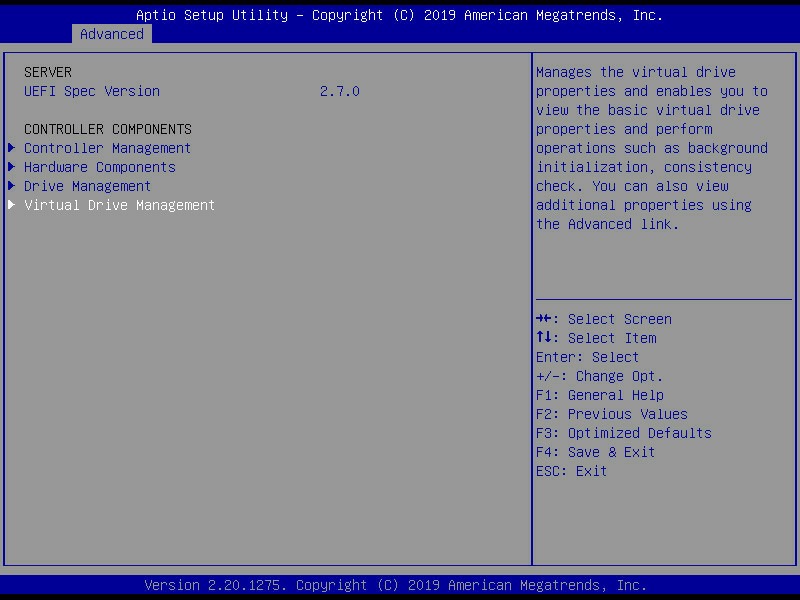The height and width of the screenshot is (600, 800).
Task: Click the Enter: Select hint
Action: (x=587, y=357)
